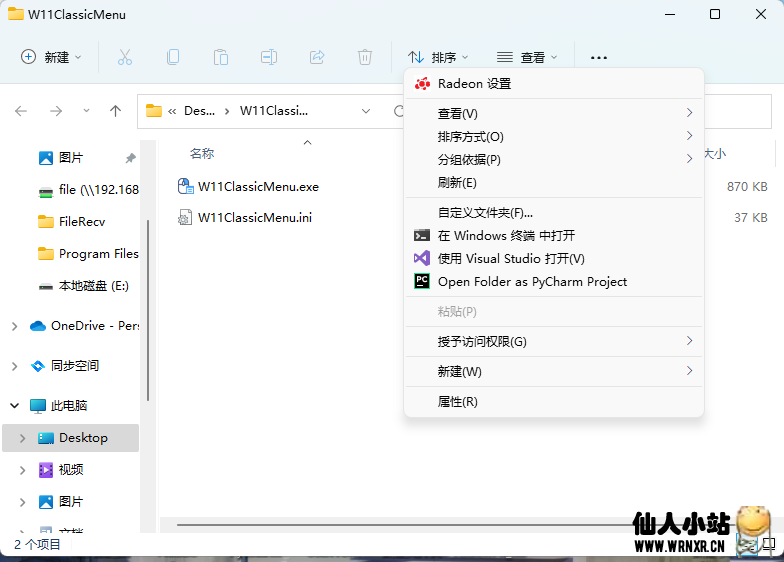Select file W11ClassicMenu.ini

click(255, 218)
